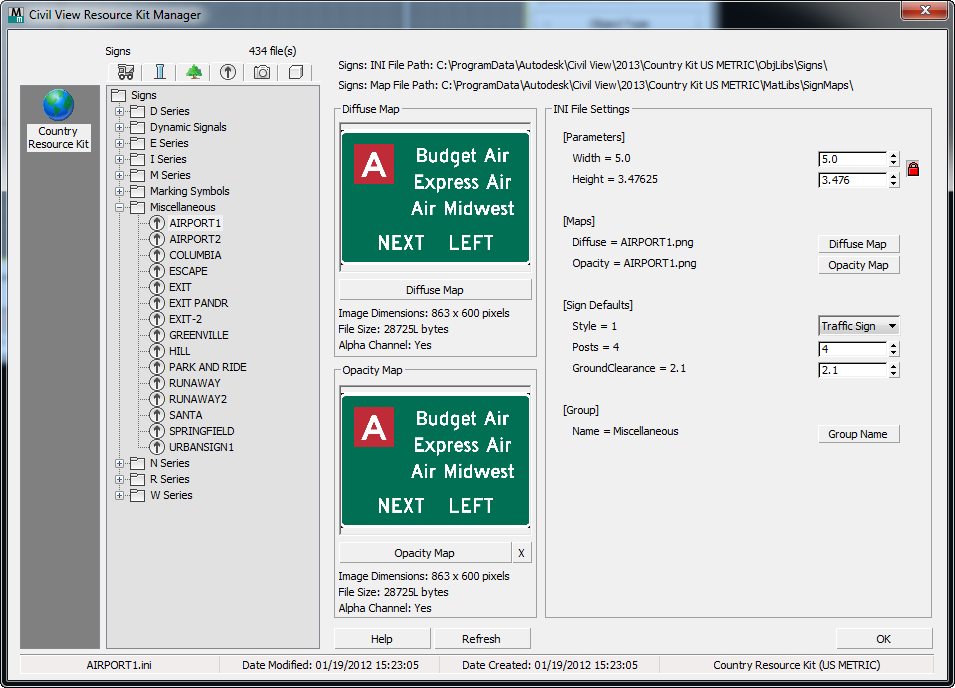The height and width of the screenshot is (688, 955).
Task: Click the GroundClearance value field
Action: coord(853,370)
